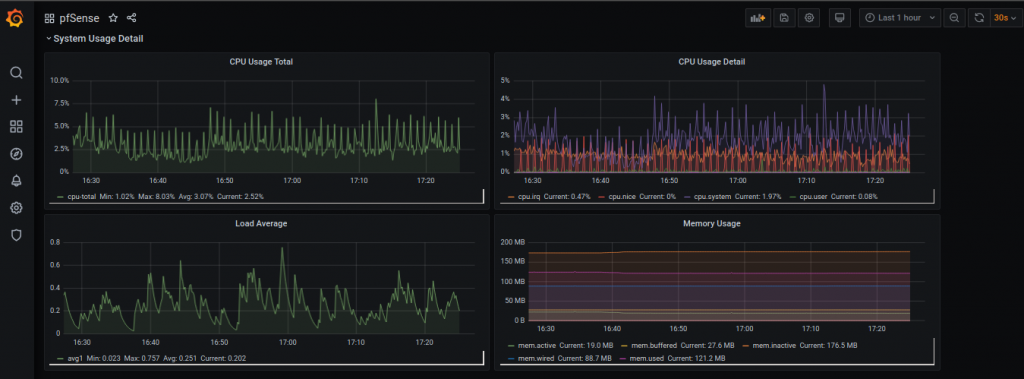Save the dashboard with the disk icon
The image size is (1024, 379).
coord(784,18)
